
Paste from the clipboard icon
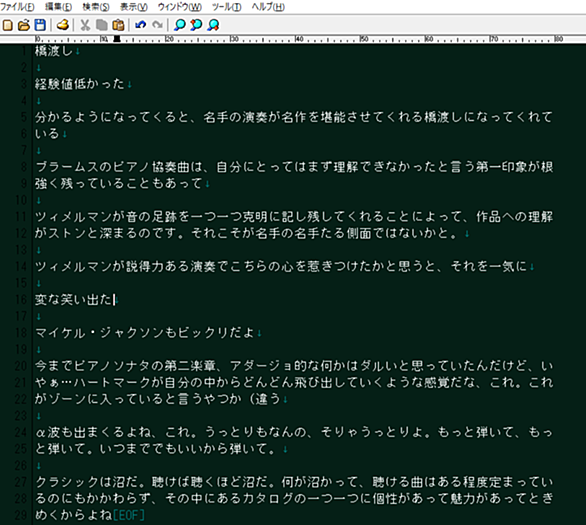[118, 25]
